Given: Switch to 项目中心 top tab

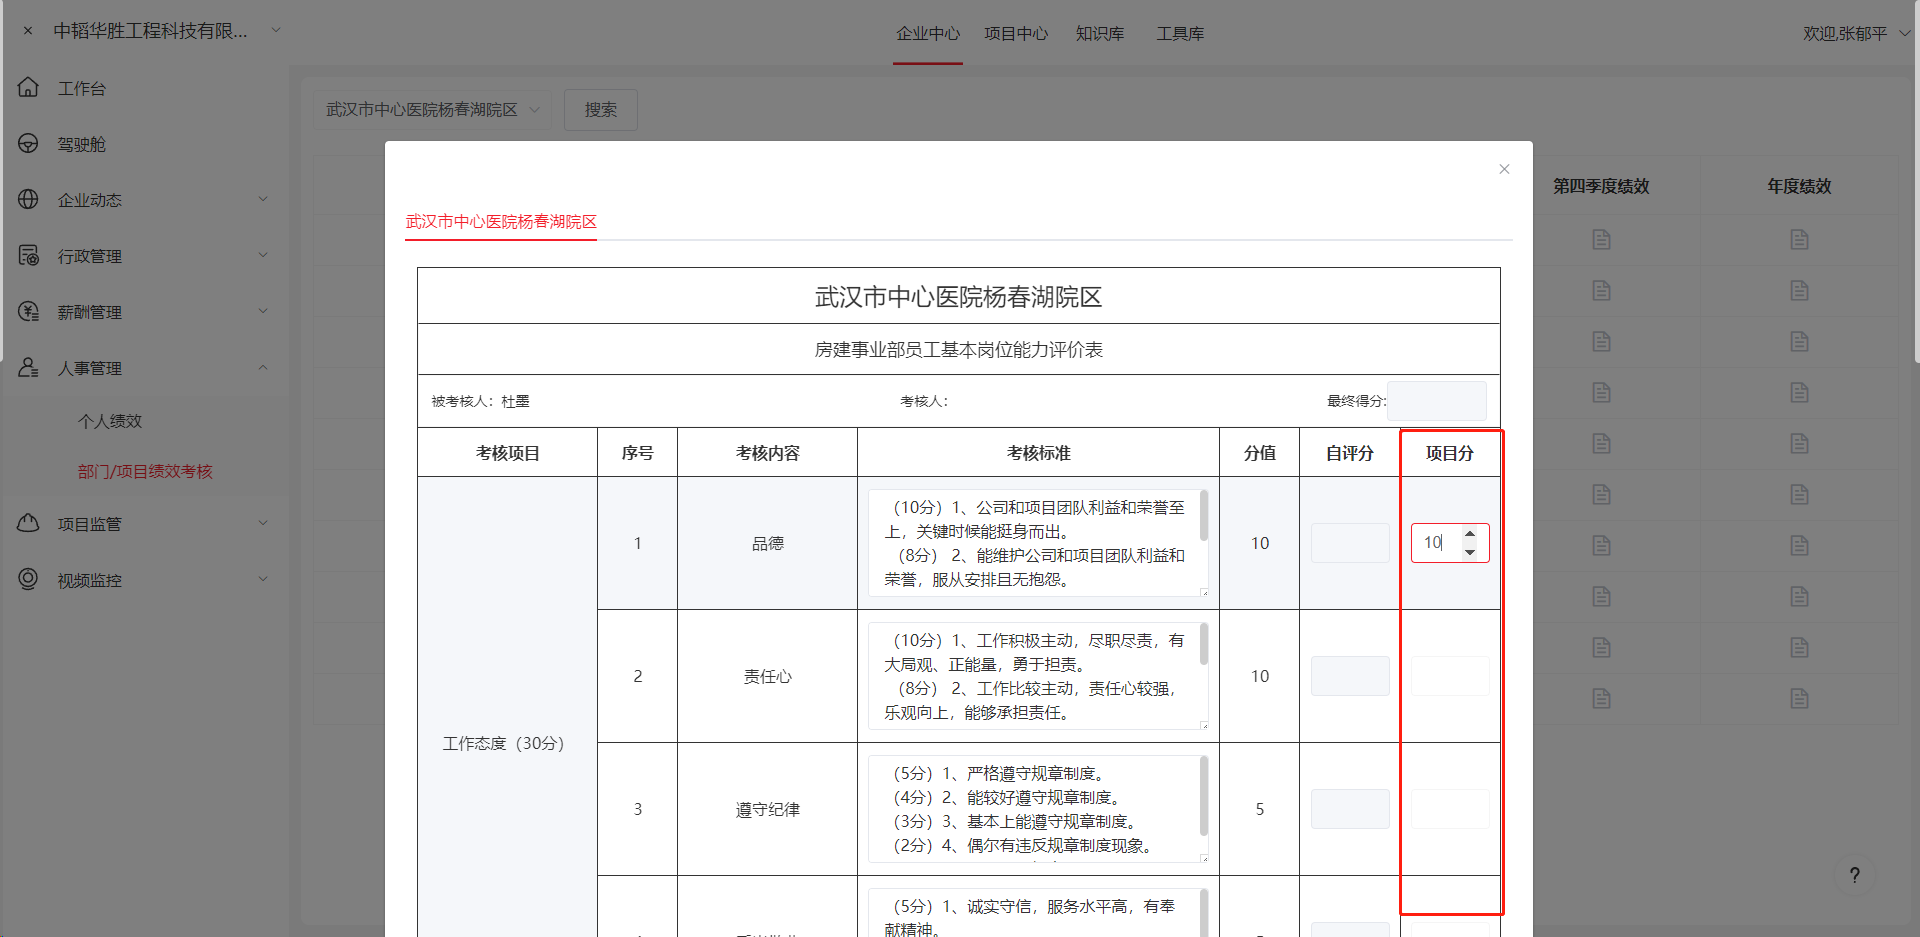Looking at the screenshot, I should pos(1016,33).
